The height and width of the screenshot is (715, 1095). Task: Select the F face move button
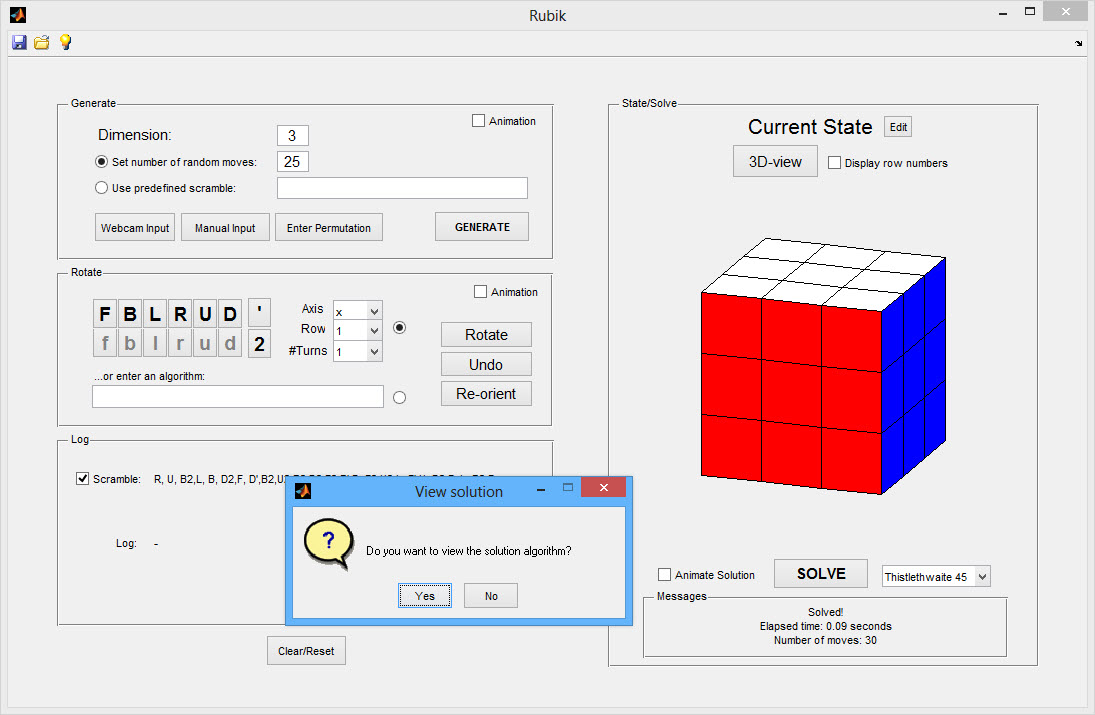(105, 314)
